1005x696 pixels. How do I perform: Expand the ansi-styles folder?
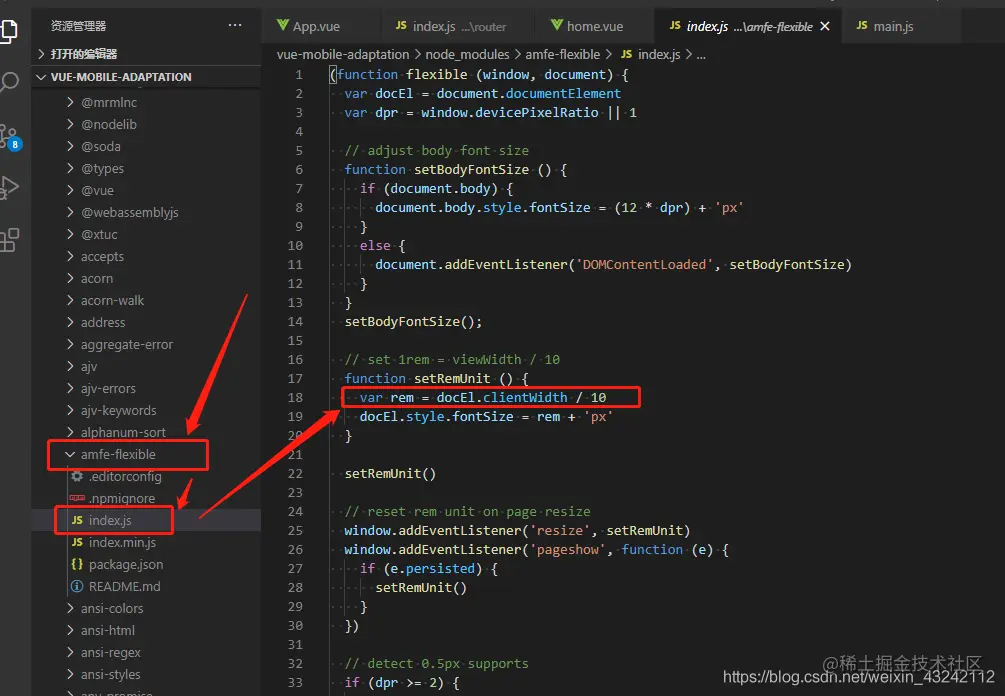tap(146, 674)
